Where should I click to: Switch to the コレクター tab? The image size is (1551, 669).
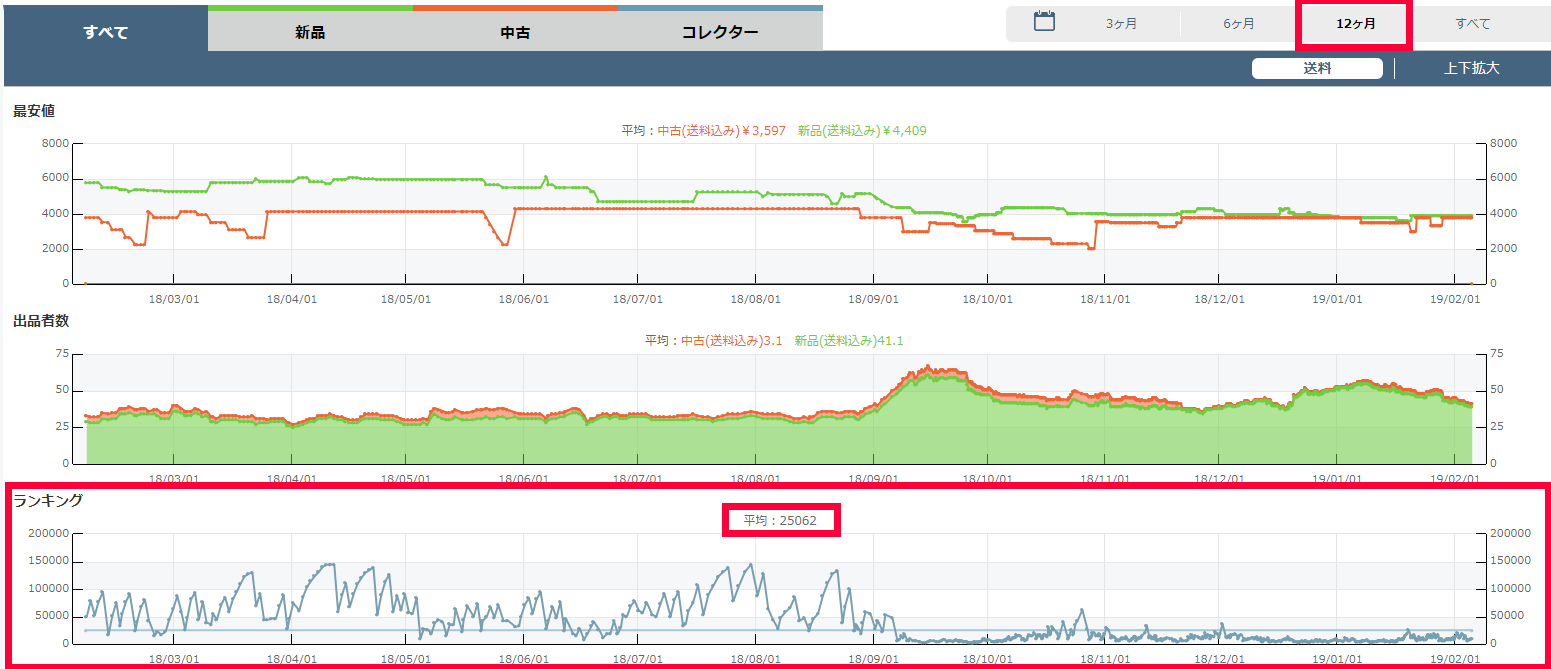click(x=720, y=32)
